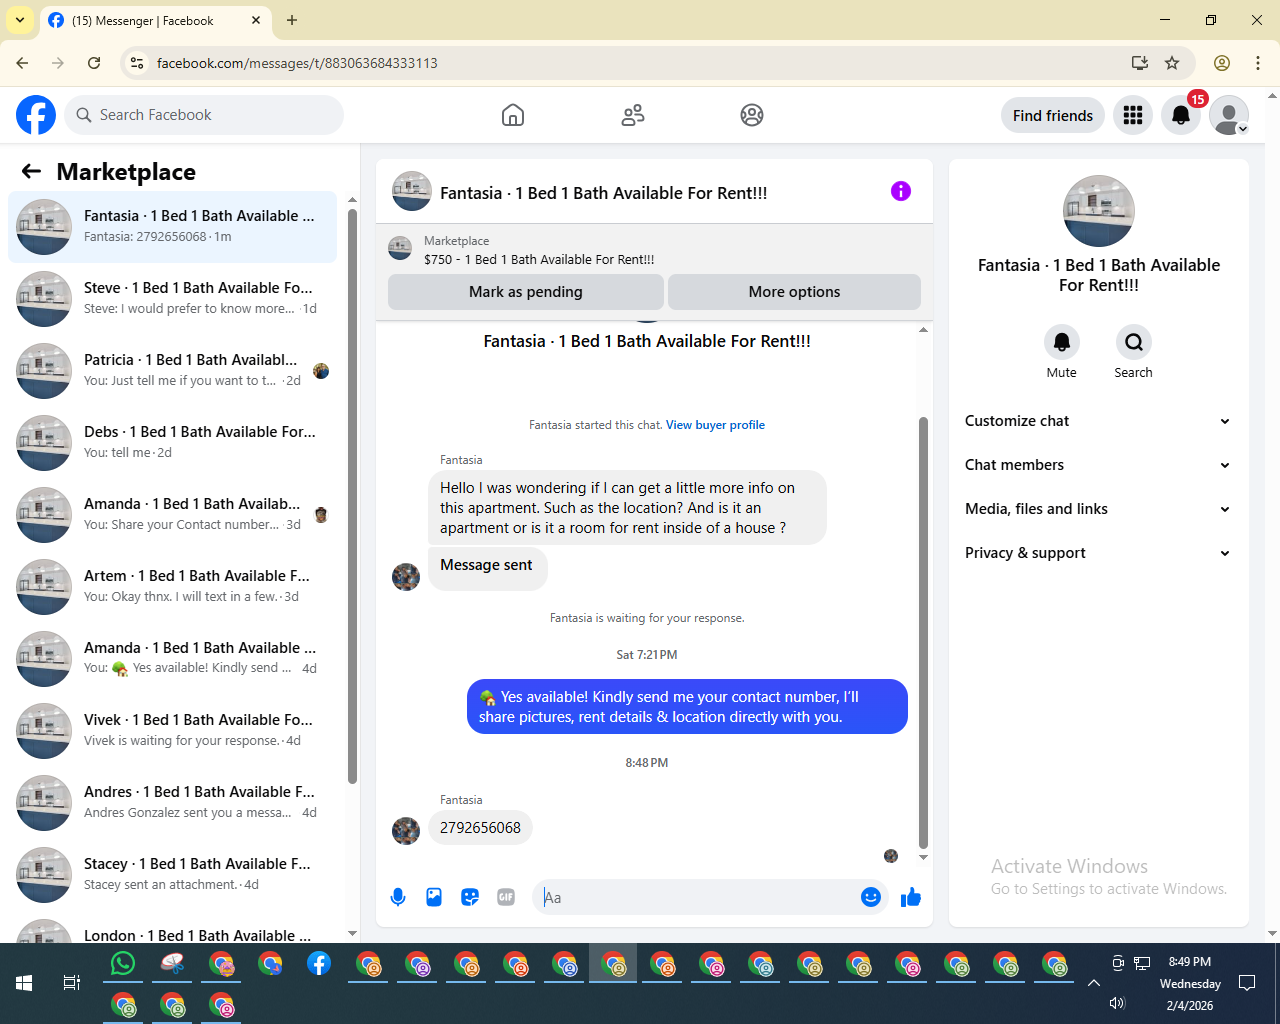The height and width of the screenshot is (1024, 1280).
Task: Open Fantasia's large listing photo in sidebar
Action: point(1099,211)
